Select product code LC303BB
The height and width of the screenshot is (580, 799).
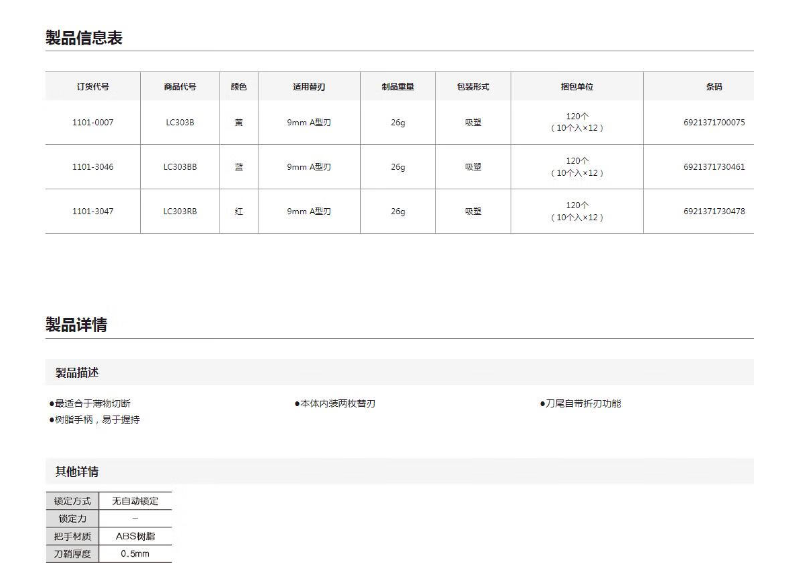click(x=180, y=167)
